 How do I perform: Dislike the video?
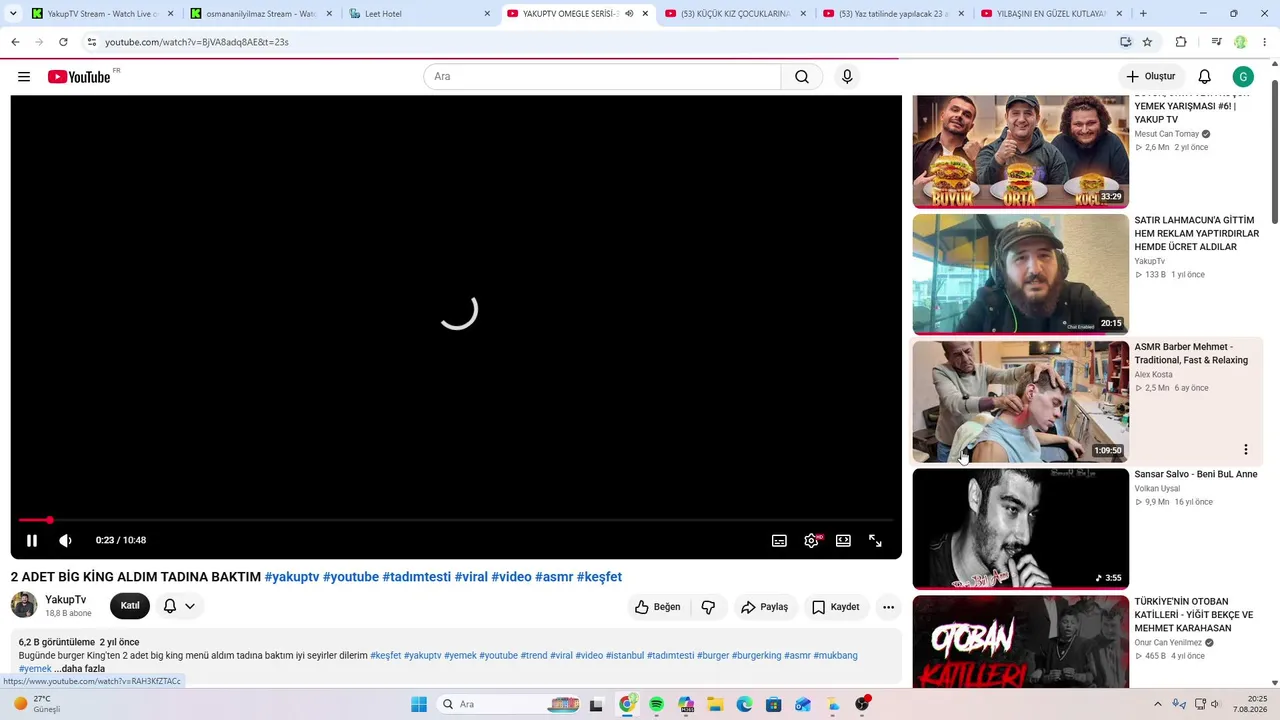(708, 607)
